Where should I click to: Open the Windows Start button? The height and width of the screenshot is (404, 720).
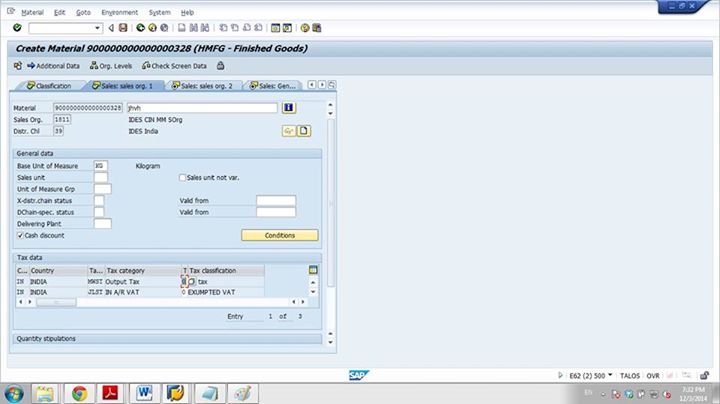click(x=14, y=394)
